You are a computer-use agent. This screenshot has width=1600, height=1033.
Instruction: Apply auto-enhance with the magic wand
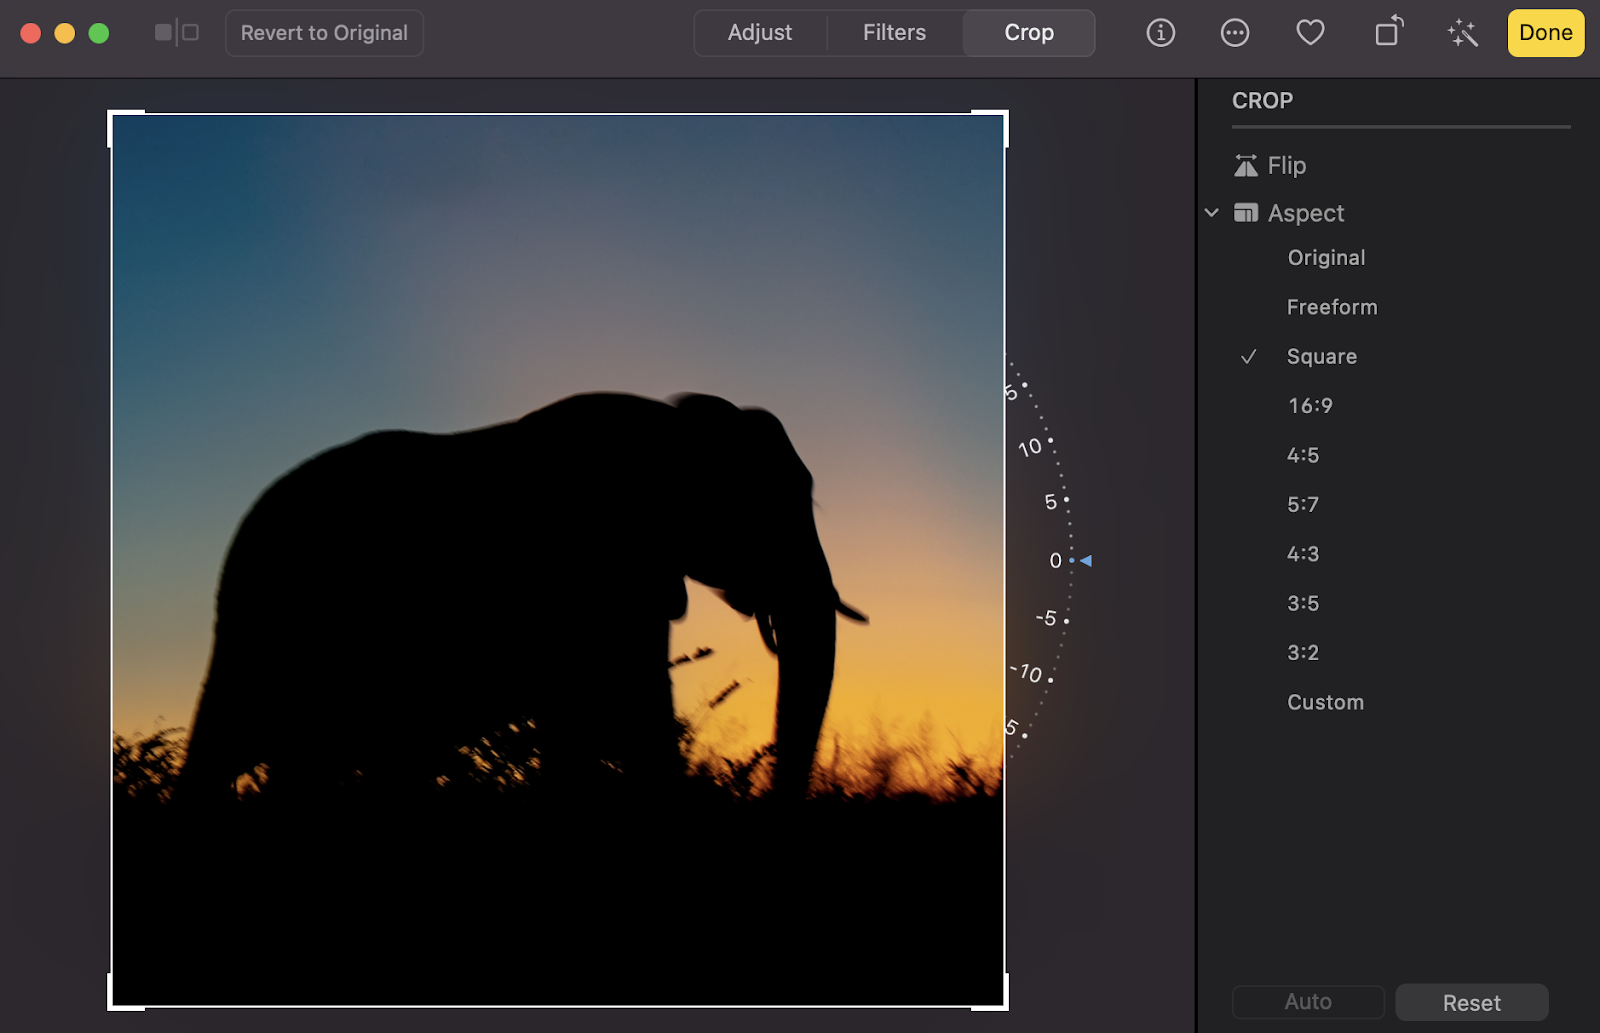point(1462,32)
